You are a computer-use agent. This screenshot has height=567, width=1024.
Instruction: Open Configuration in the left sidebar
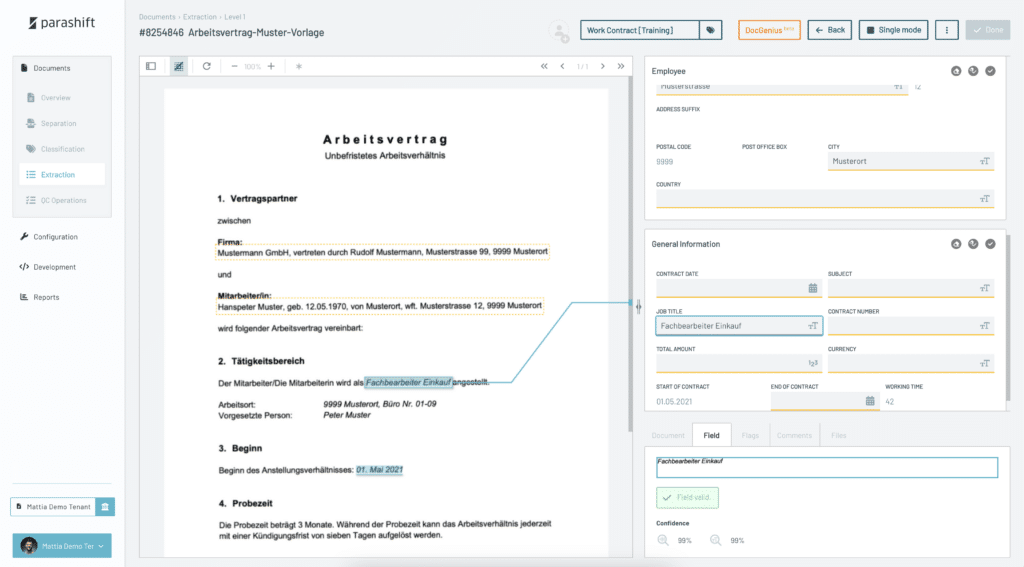click(x=55, y=237)
